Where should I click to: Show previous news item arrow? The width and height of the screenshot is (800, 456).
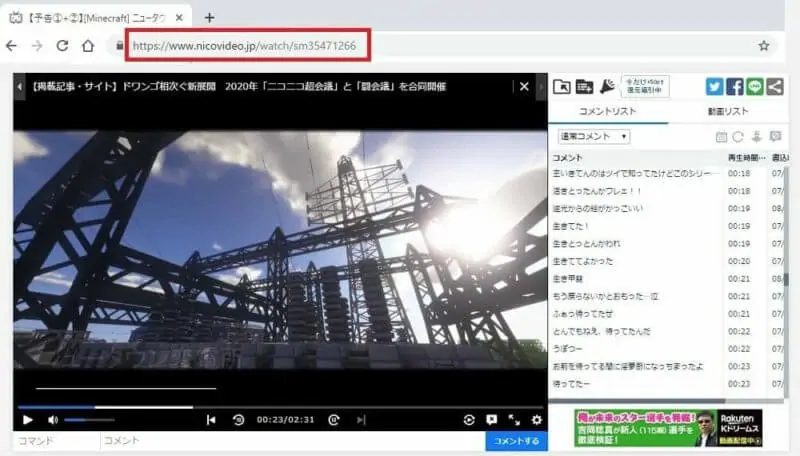(19, 87)
